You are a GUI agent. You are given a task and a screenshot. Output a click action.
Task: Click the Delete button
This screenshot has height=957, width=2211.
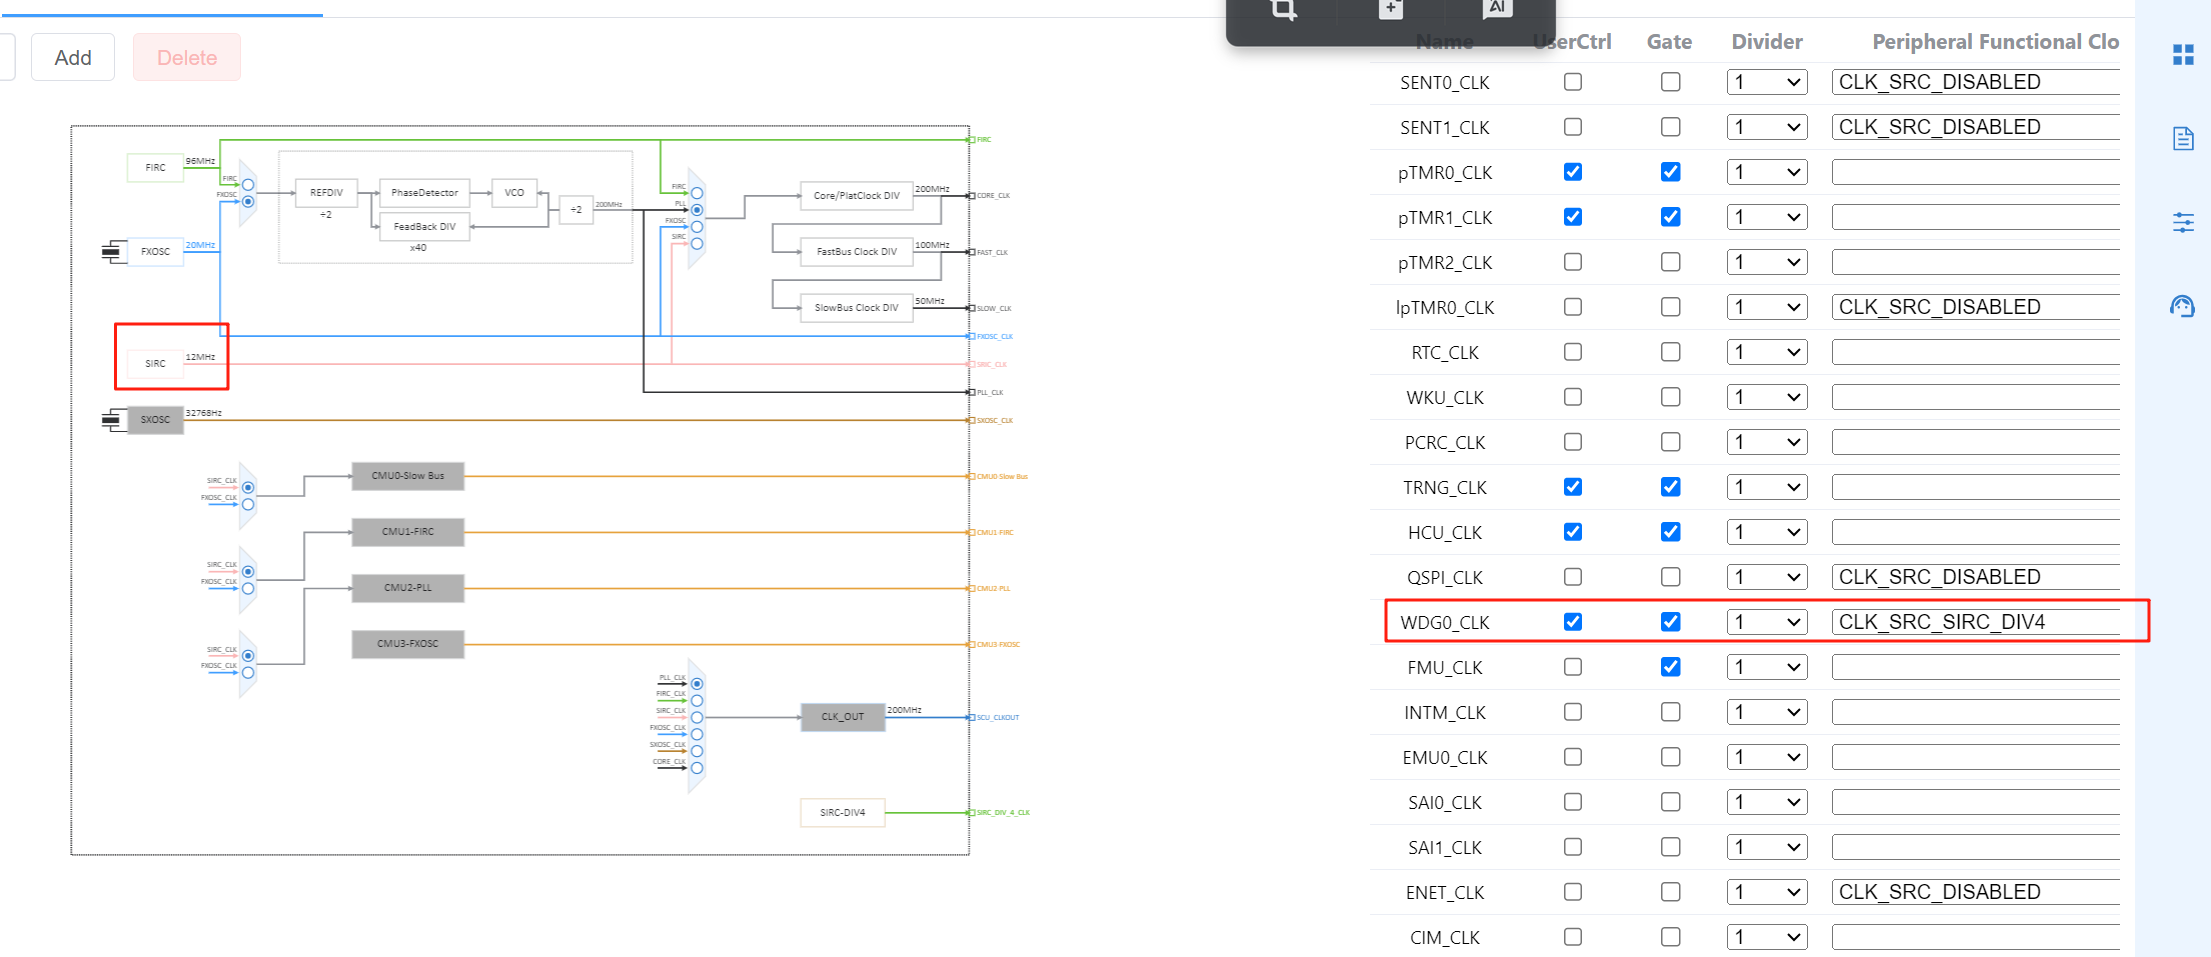187,57
